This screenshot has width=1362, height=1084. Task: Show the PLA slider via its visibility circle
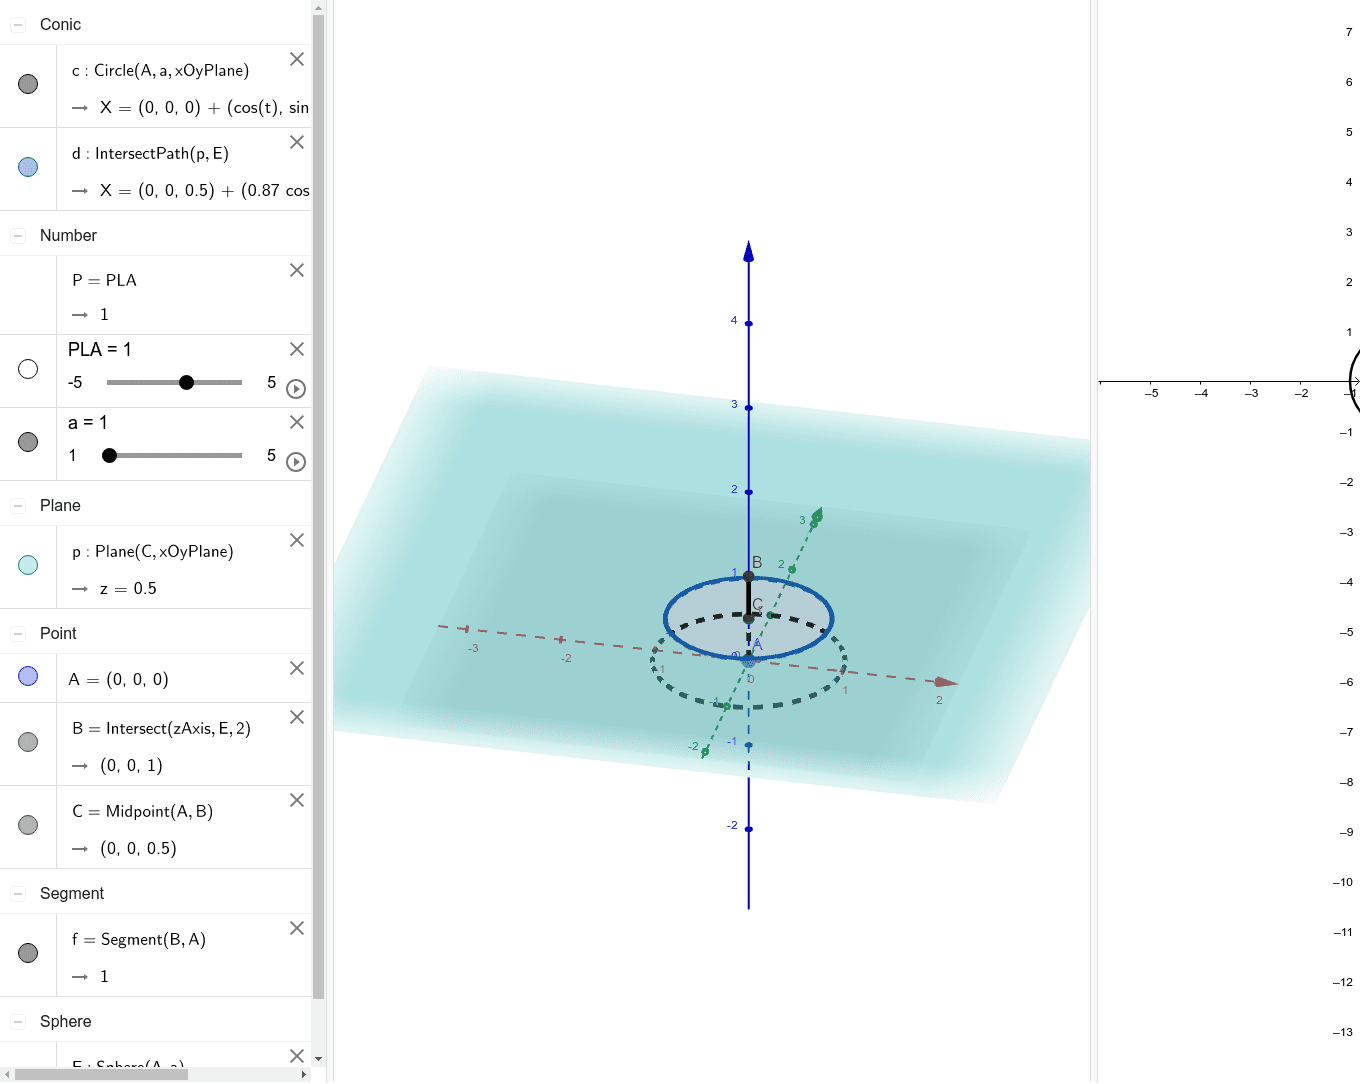[28, 370]
